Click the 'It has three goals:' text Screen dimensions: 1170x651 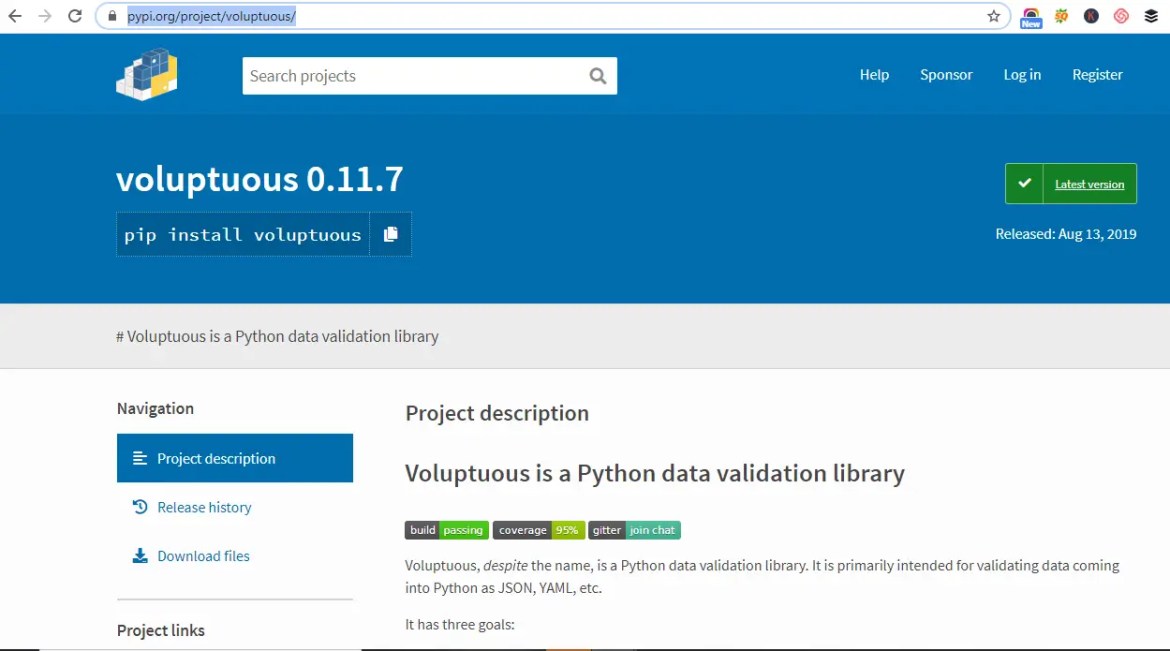point(460,624)
